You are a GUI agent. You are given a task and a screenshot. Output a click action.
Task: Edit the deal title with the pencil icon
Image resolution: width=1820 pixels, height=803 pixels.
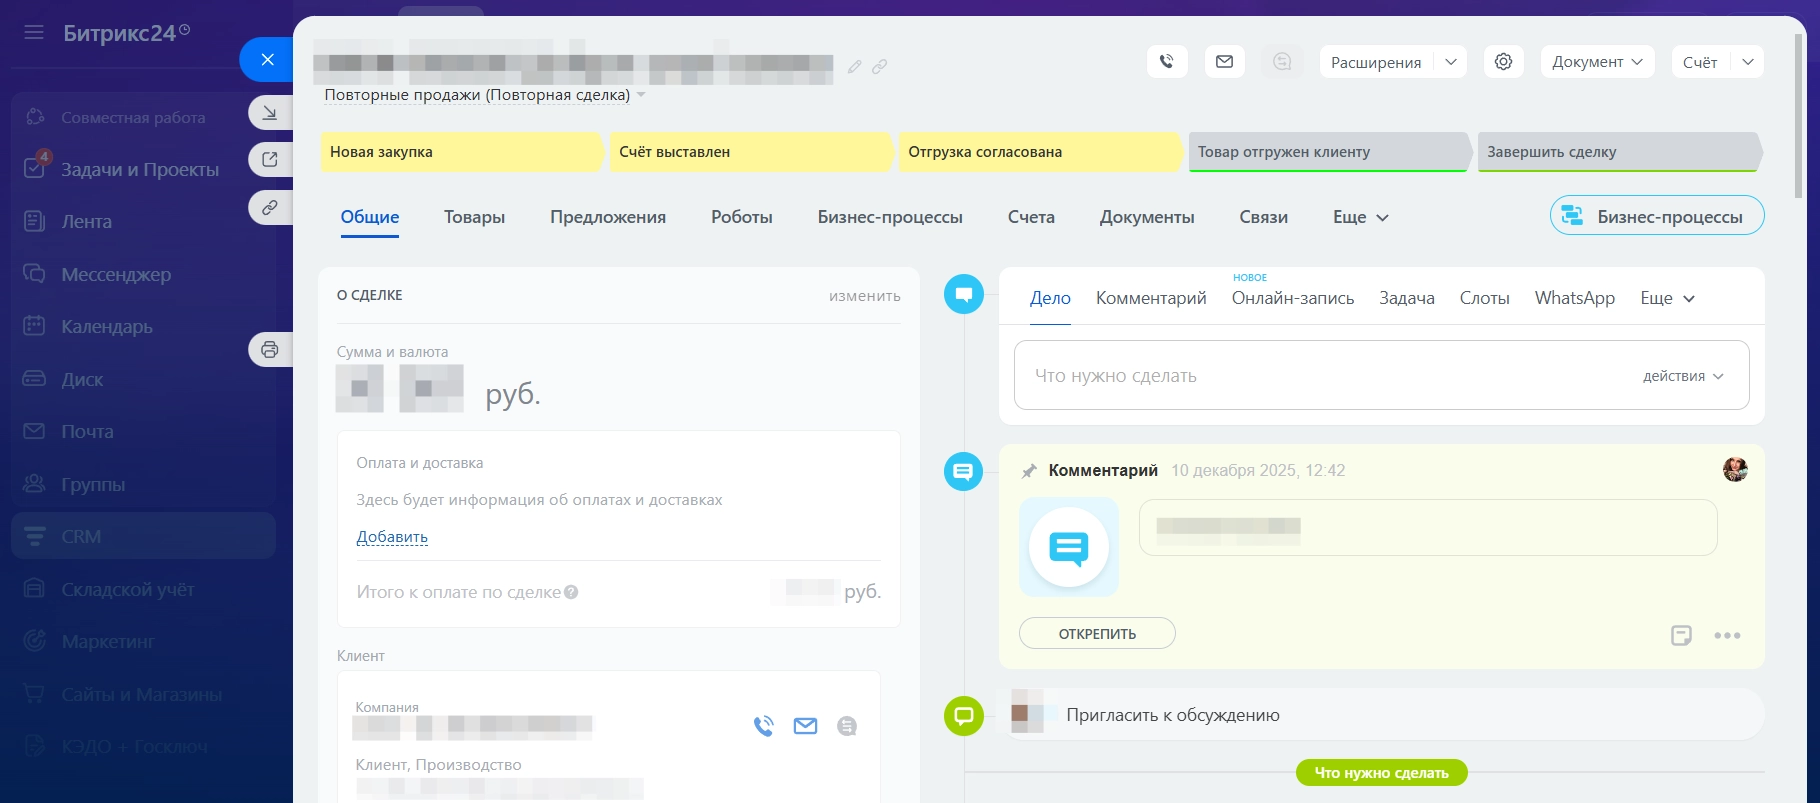pyautogui.click(x=854, y=67)
